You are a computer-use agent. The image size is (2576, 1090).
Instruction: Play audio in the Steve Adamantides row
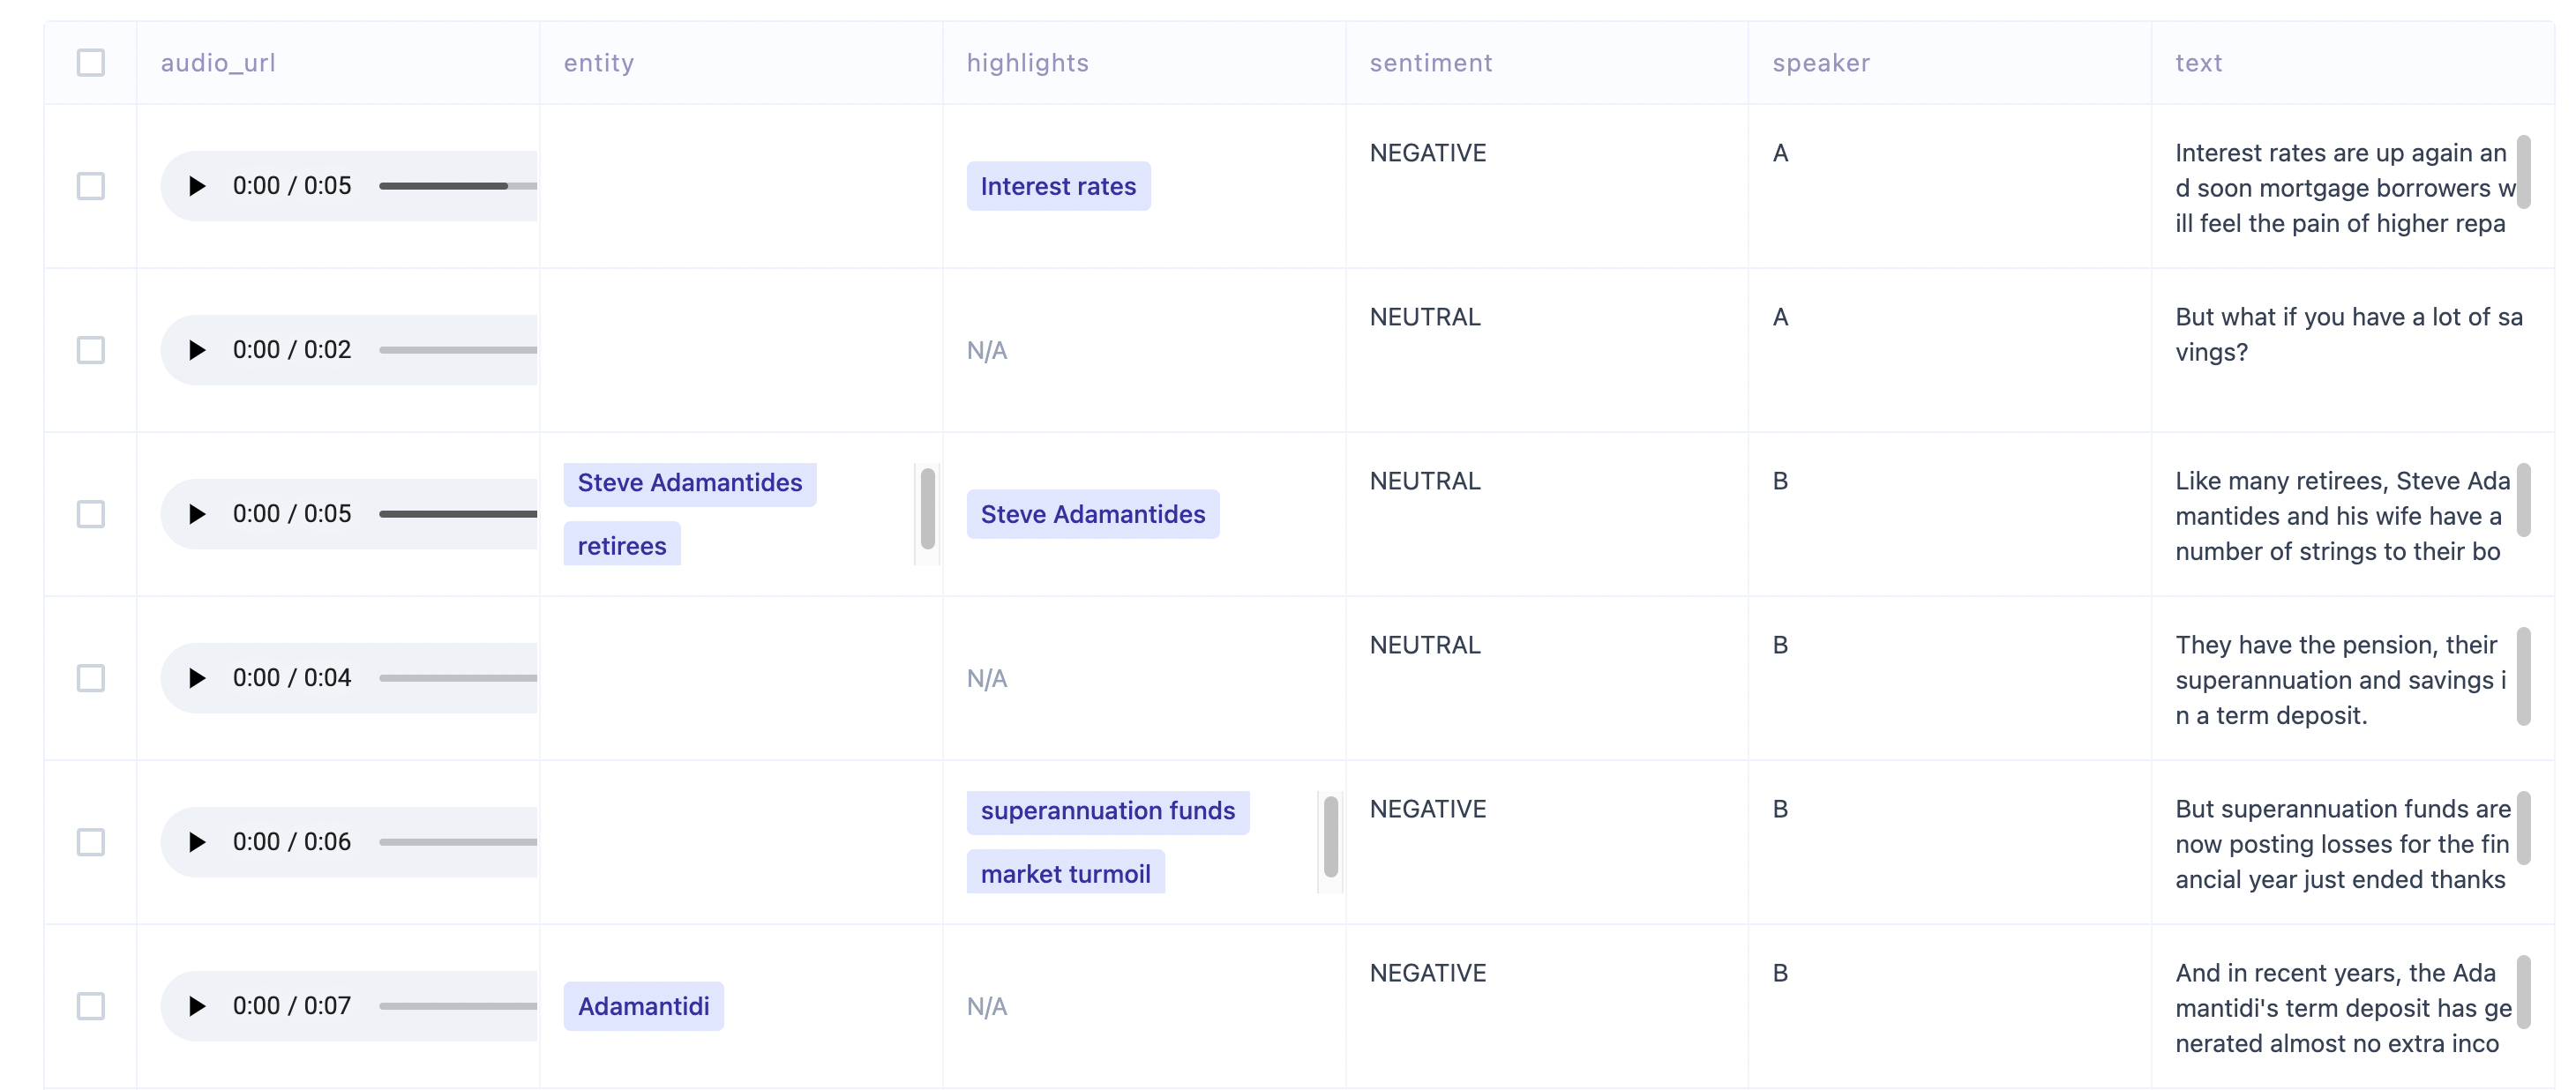pyautogui.click(x=197, y=514)
